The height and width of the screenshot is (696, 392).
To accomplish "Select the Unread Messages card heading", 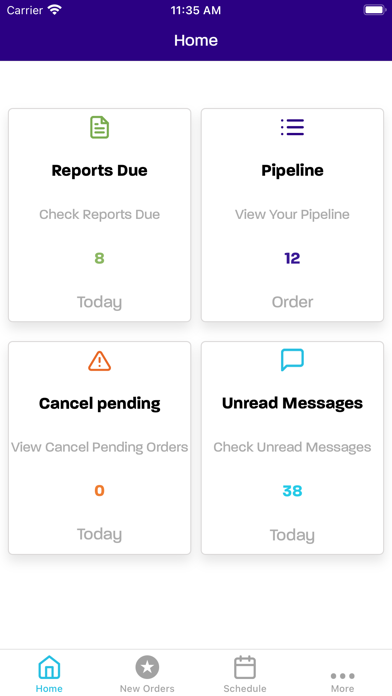I will tap(292, 403).
